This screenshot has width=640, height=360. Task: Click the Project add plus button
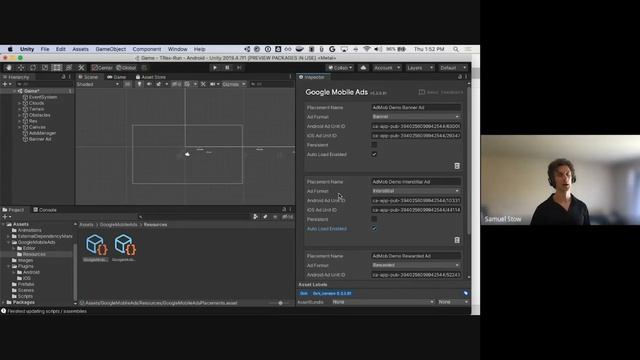pos(5,217)
